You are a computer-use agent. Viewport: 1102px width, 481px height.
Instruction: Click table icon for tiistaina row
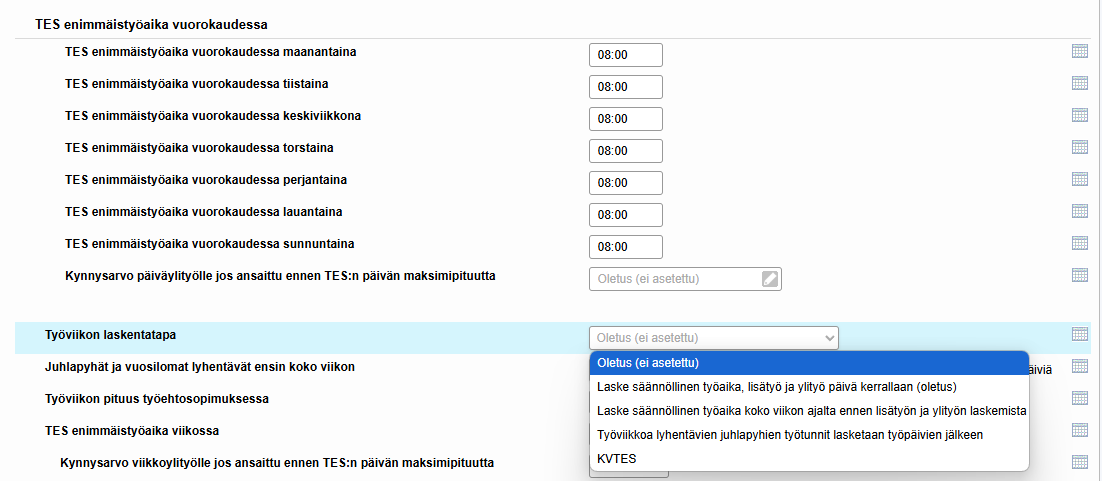click(1080, 83)
